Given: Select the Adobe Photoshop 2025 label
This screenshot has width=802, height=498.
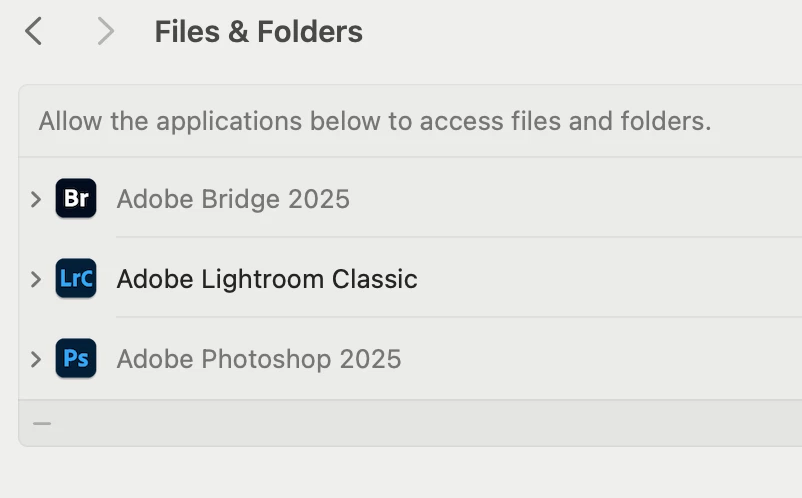Looking at the screenshot, I should point(259,358).
